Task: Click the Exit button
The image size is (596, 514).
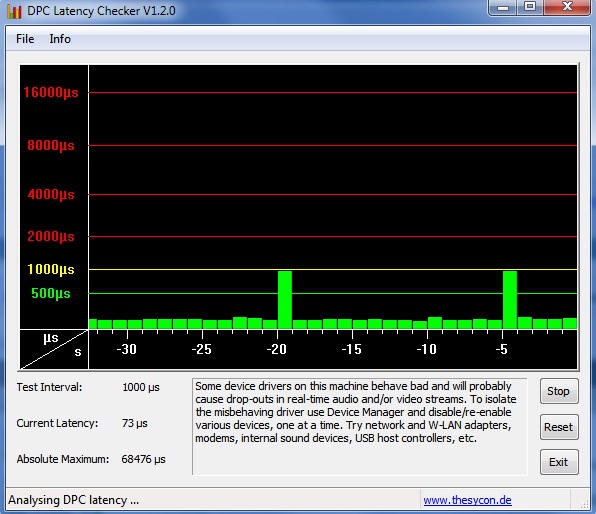Action: pos(559,462)
